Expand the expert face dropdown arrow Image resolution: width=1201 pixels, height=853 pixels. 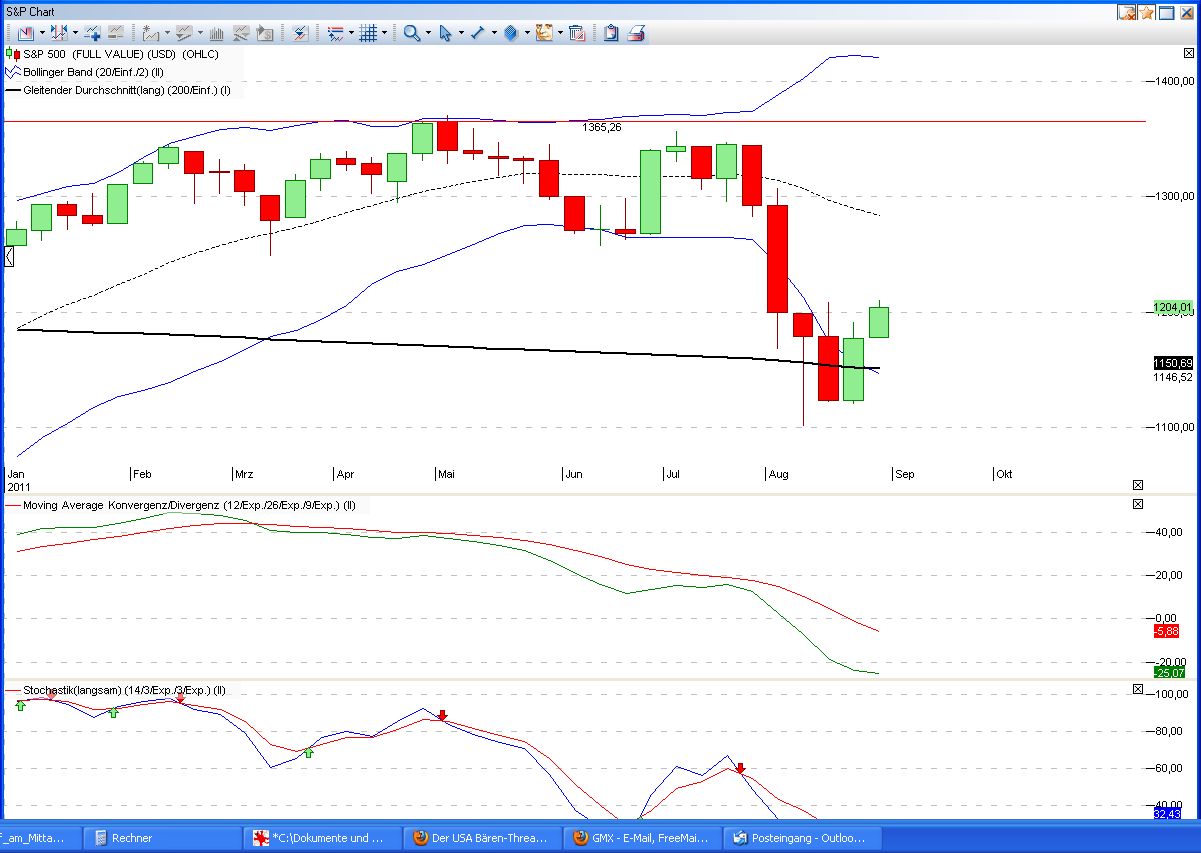click(x=560, y=33)
